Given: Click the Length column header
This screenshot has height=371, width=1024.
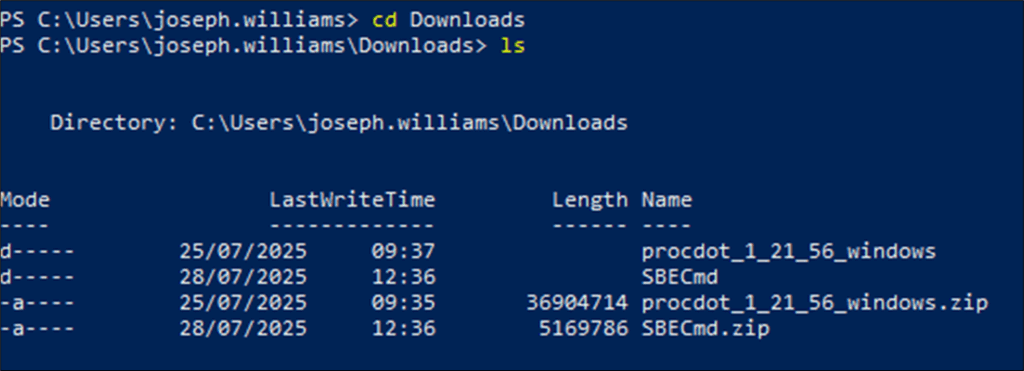Looking at the screenshot, I should (x=590, y=200).
